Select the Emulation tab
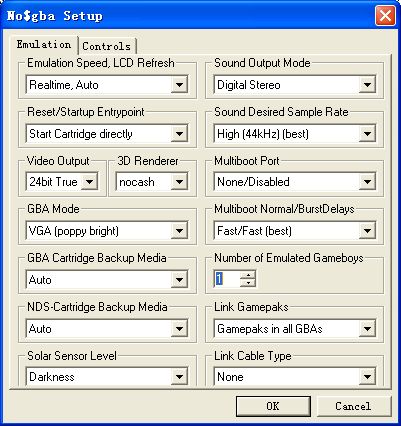401x426 pixels. click(x=44, y=45)
